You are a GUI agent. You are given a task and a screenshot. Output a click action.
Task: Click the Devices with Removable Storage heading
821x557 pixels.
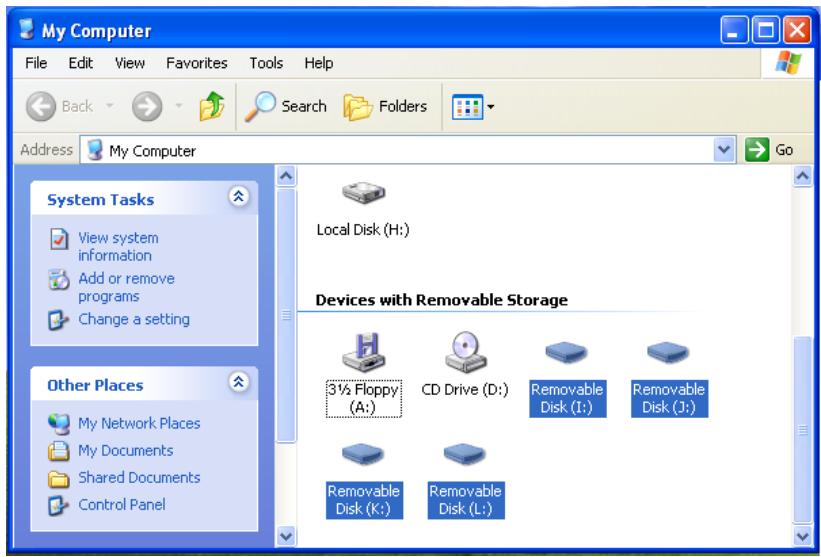(441, 300)
